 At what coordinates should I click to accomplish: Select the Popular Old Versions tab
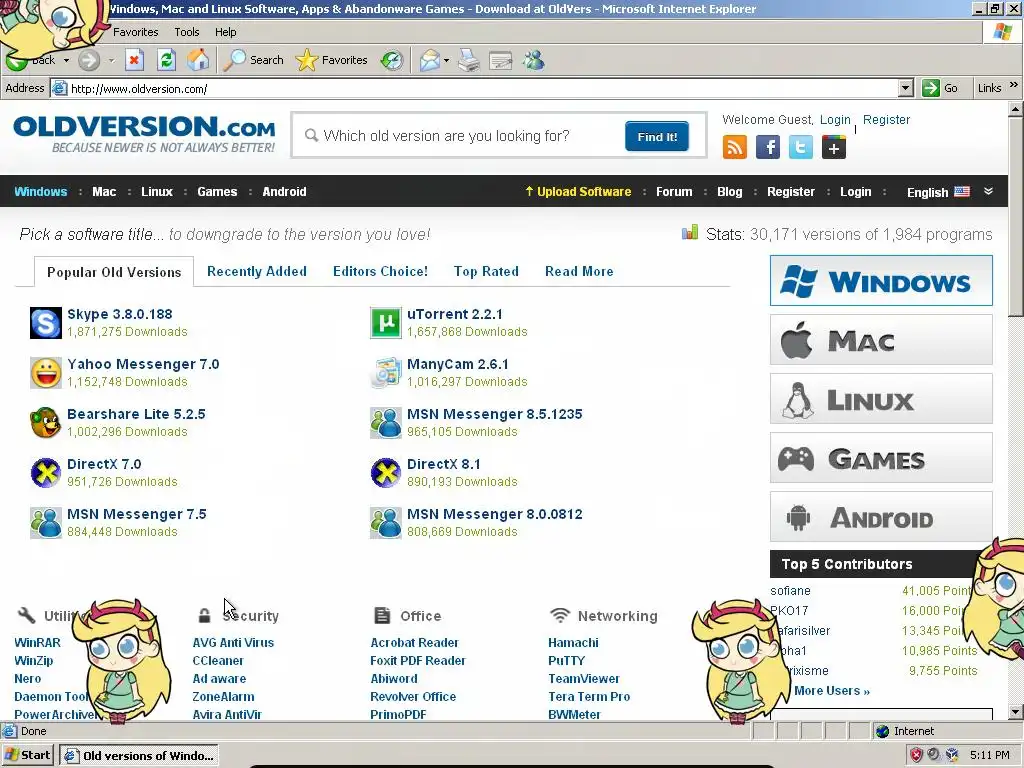click(x=114, y=272)
